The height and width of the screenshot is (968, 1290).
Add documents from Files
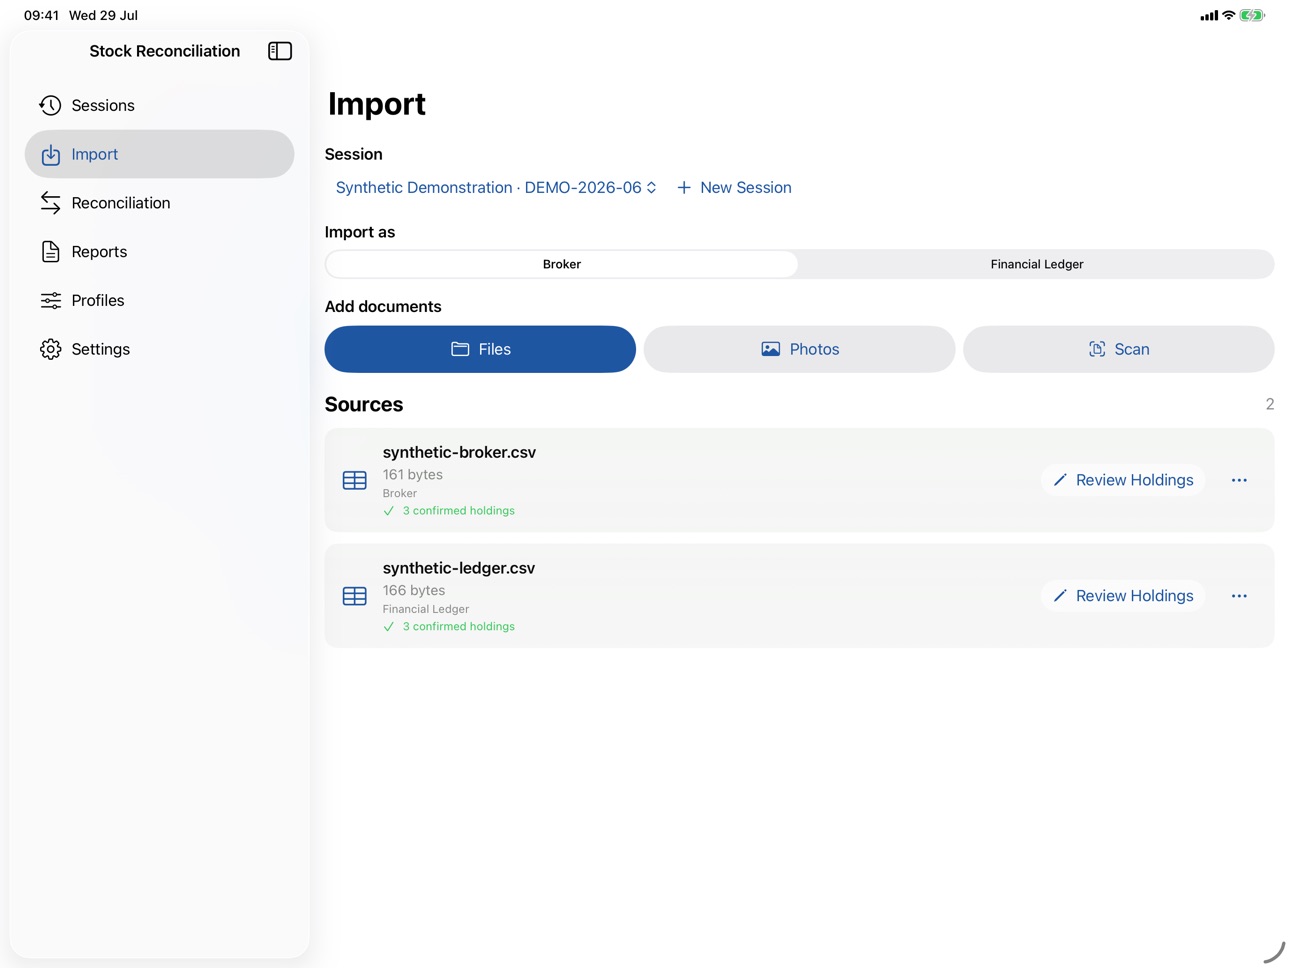coord(480,349)
